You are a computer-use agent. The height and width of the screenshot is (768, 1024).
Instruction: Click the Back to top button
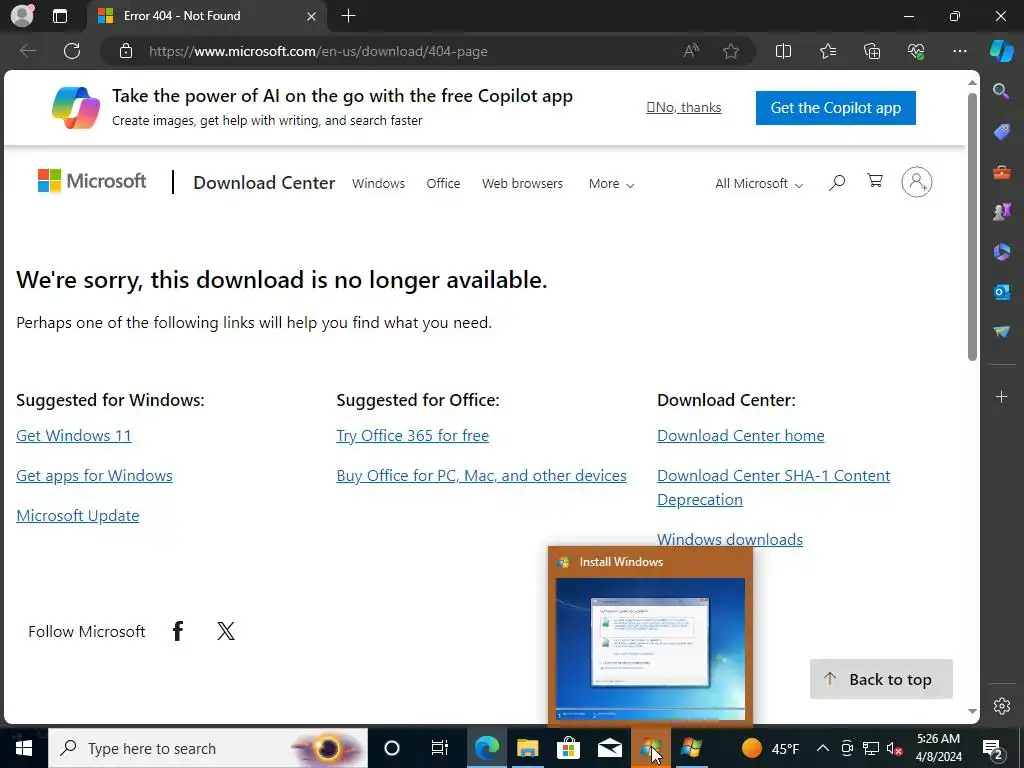pos(881,679)
